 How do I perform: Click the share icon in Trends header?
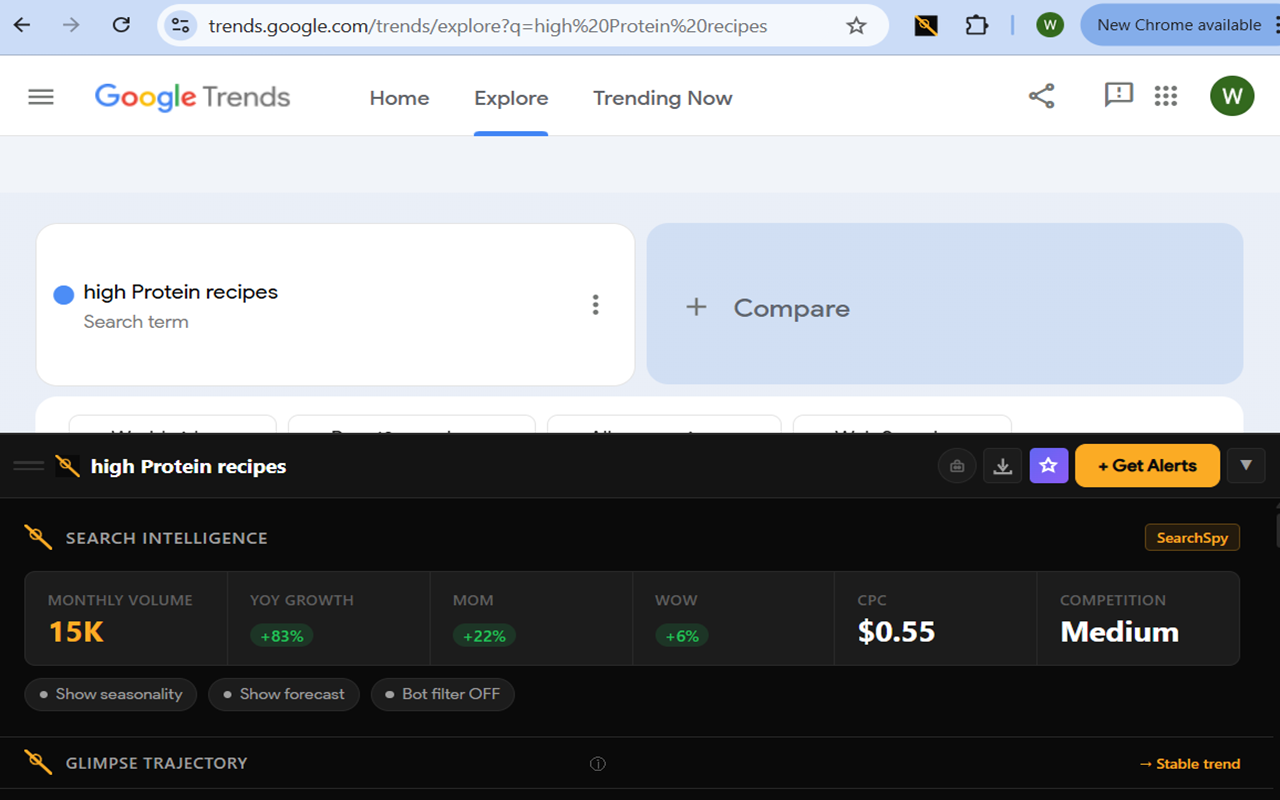coord(1042,96)
